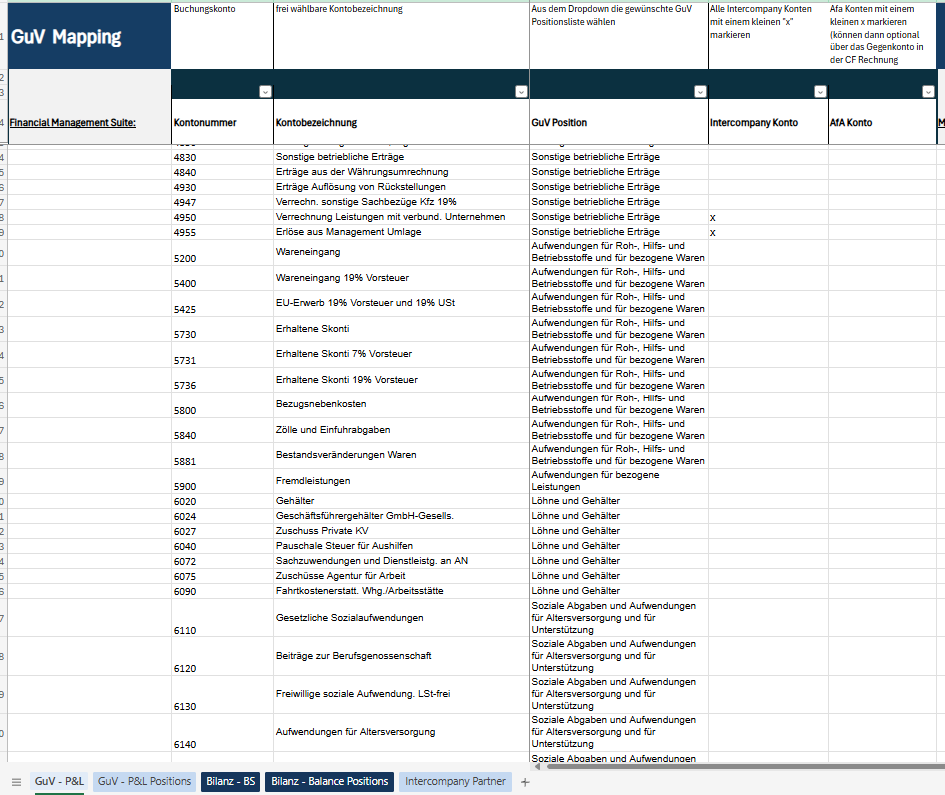Image resolution: width=945 pixels, height=795 pixels.
Task: Select 'Sachzuwendungen und Dienstleistg. an AN' cell
Action: [401, 561]
